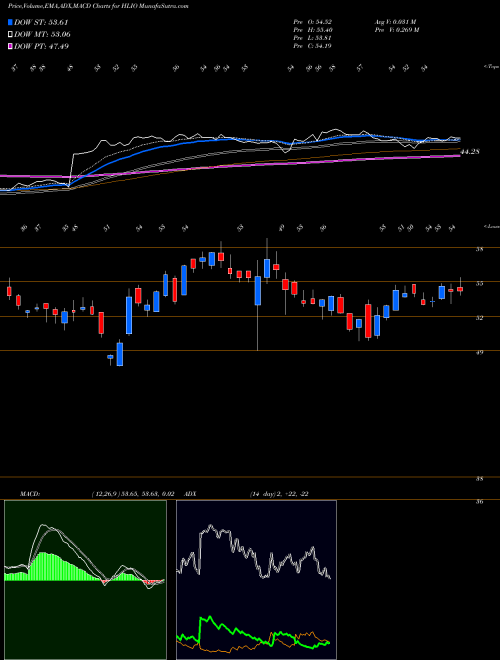Click the 58 price axis label
This screenshot has height=660, width=500.
pos(479,249)
